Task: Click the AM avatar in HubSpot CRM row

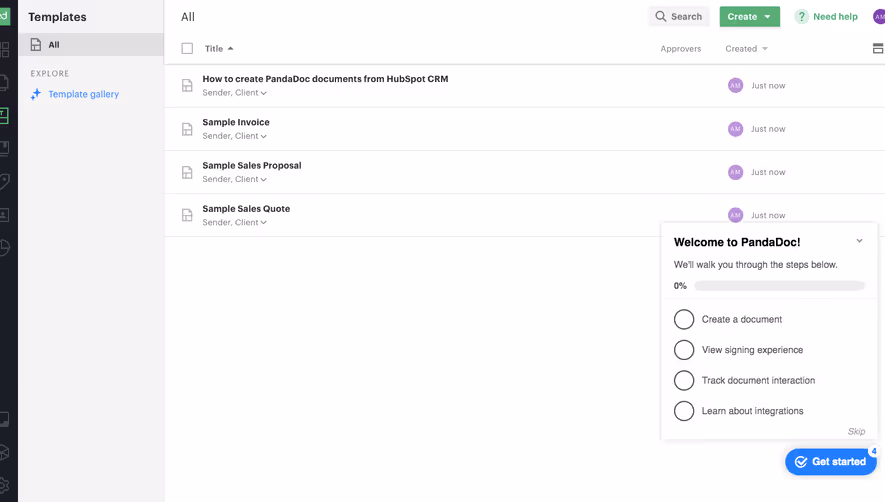Action: pos(735,85)
